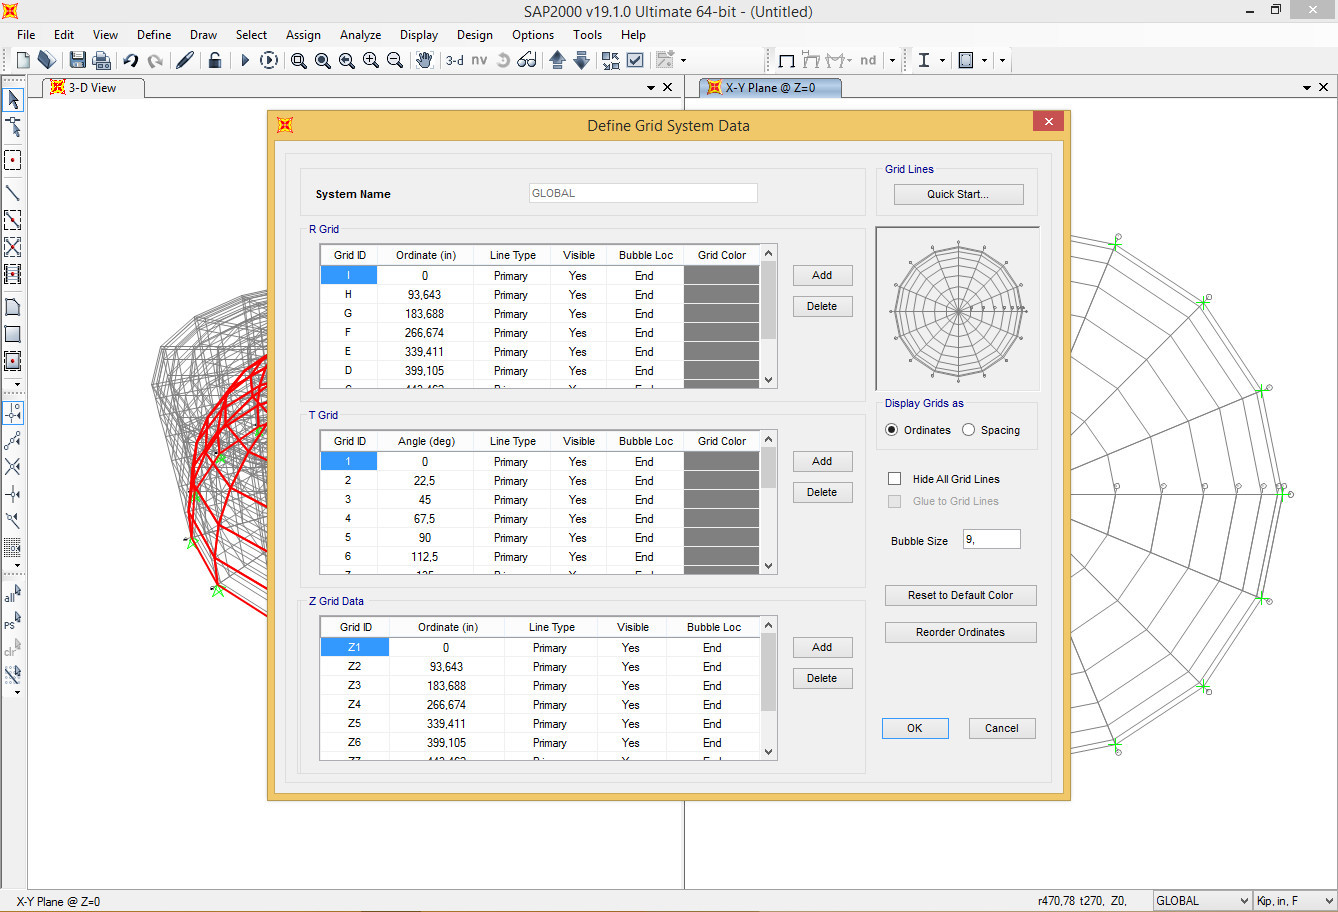This screenshot has height=912, width=1338.
Task: Click OK in Define Grid System dialog
Action: pos(915,728)
